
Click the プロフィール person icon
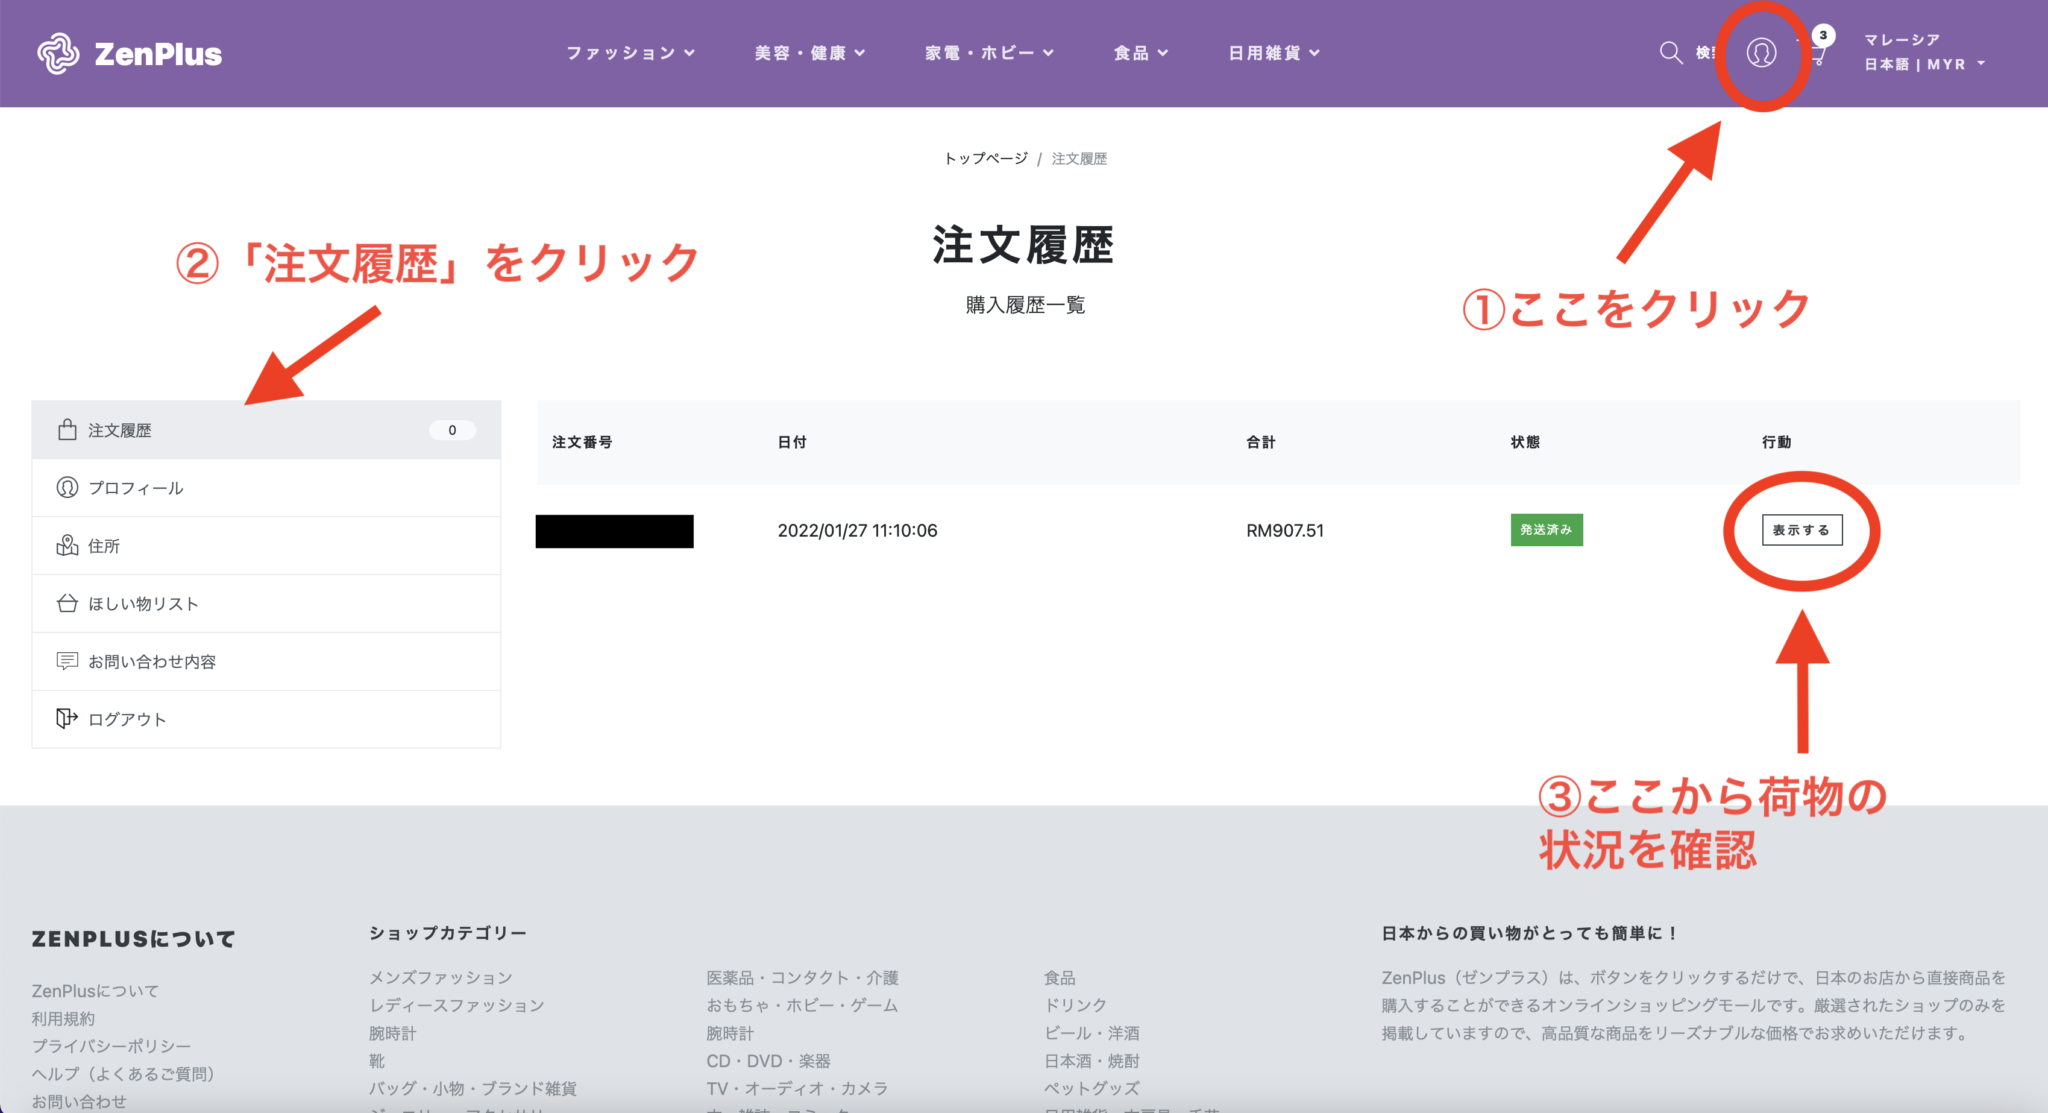(x=66, y=487)
